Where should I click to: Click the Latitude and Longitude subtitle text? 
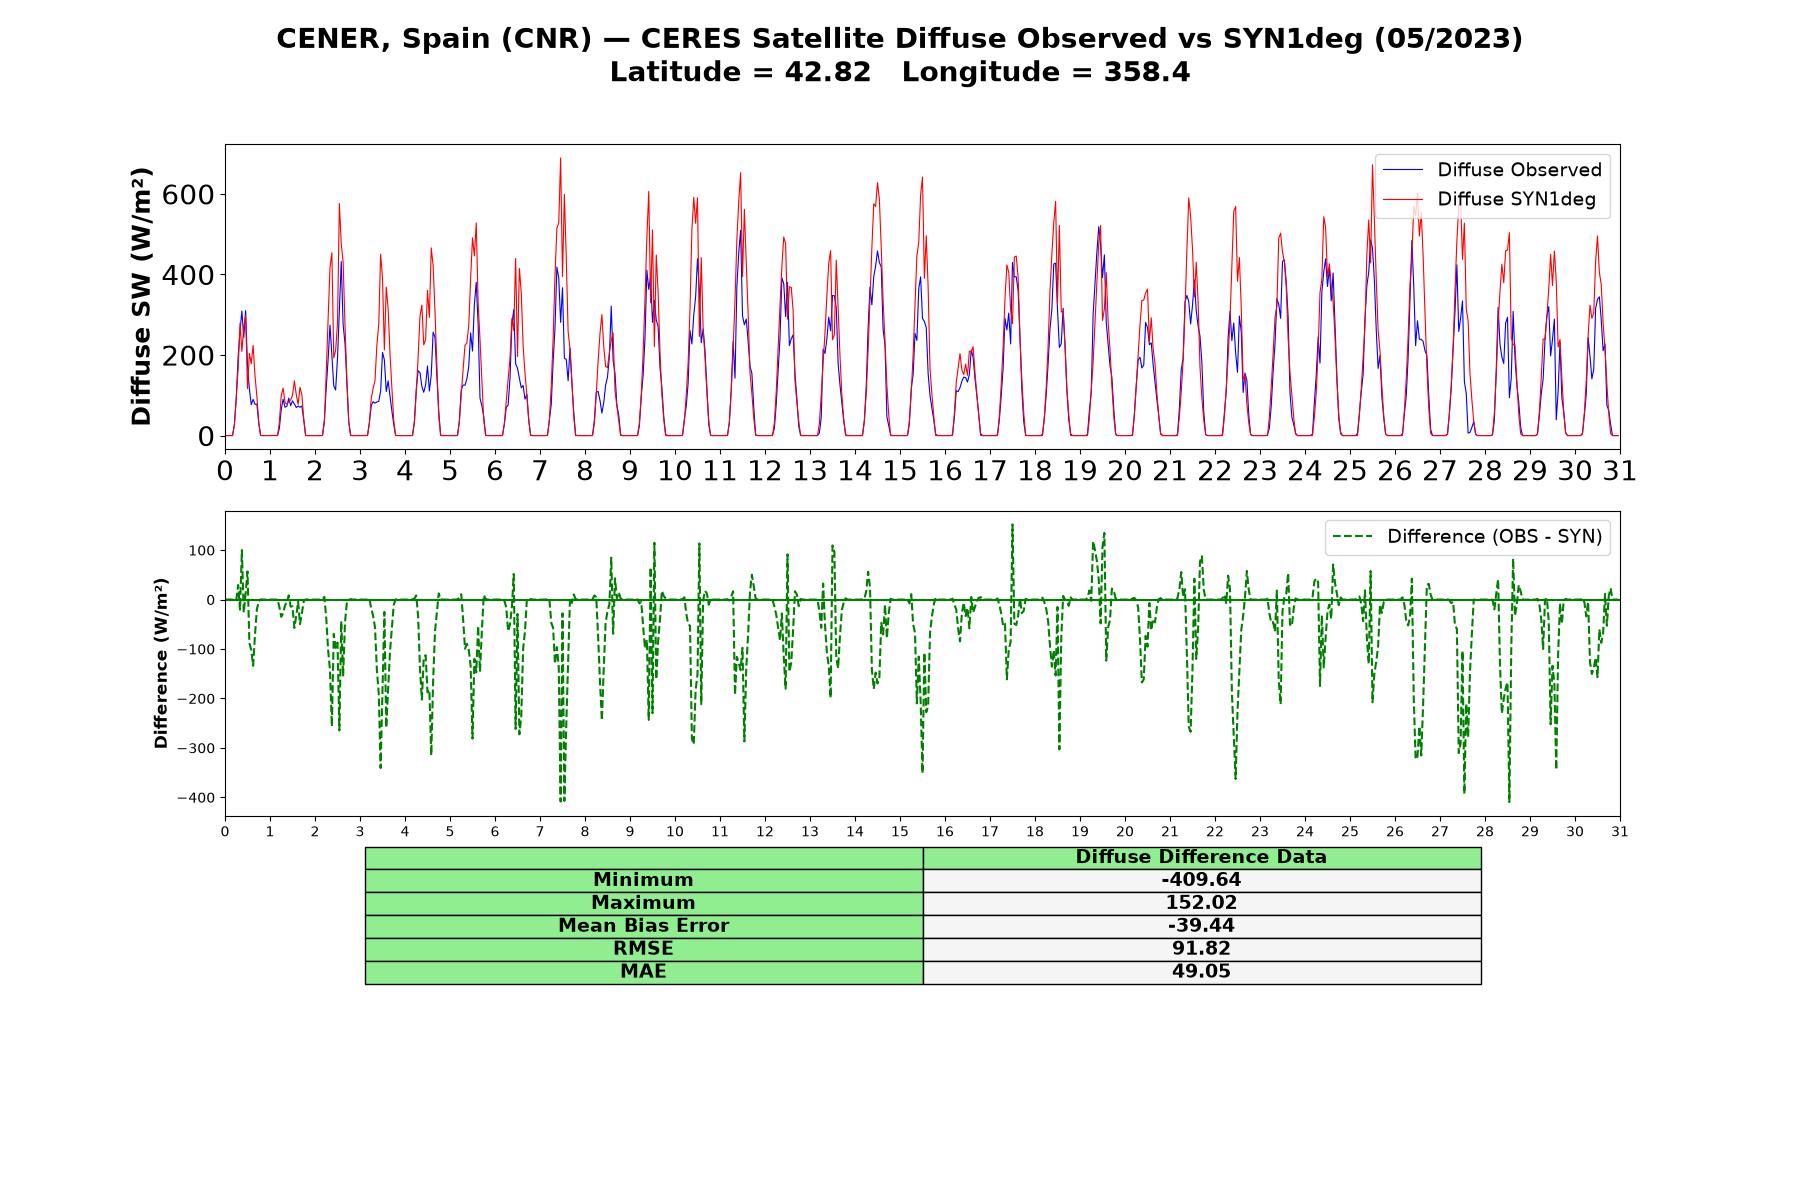899,72
